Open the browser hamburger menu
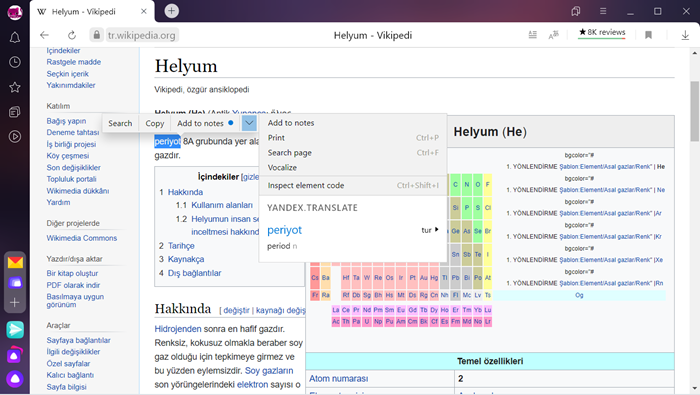 (603, 12)
